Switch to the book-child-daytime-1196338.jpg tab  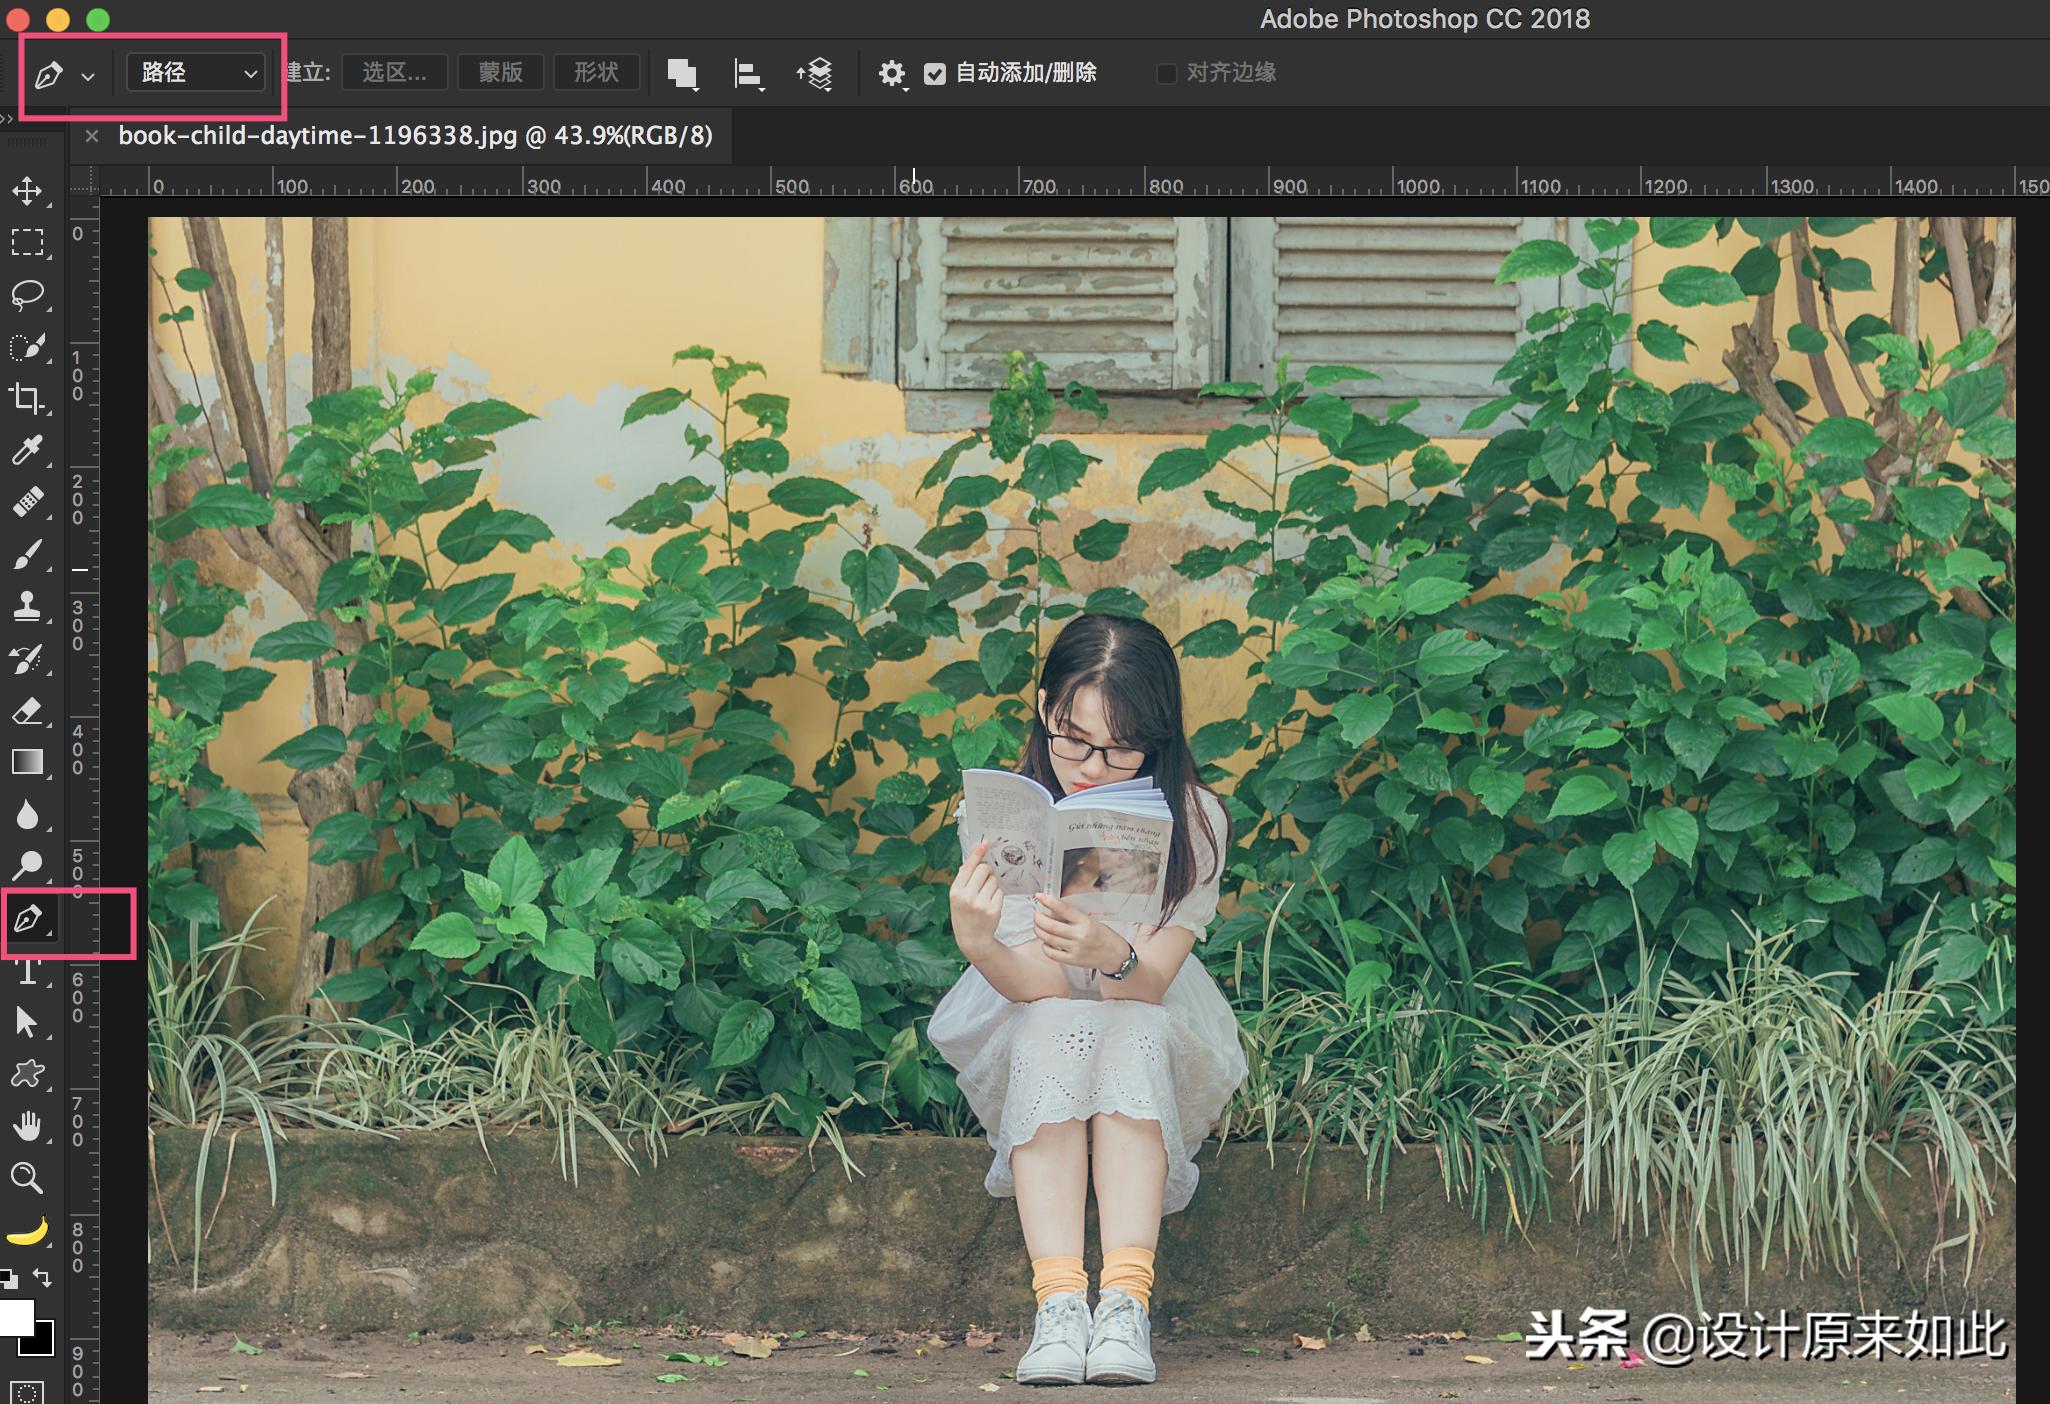click(415, 136)
